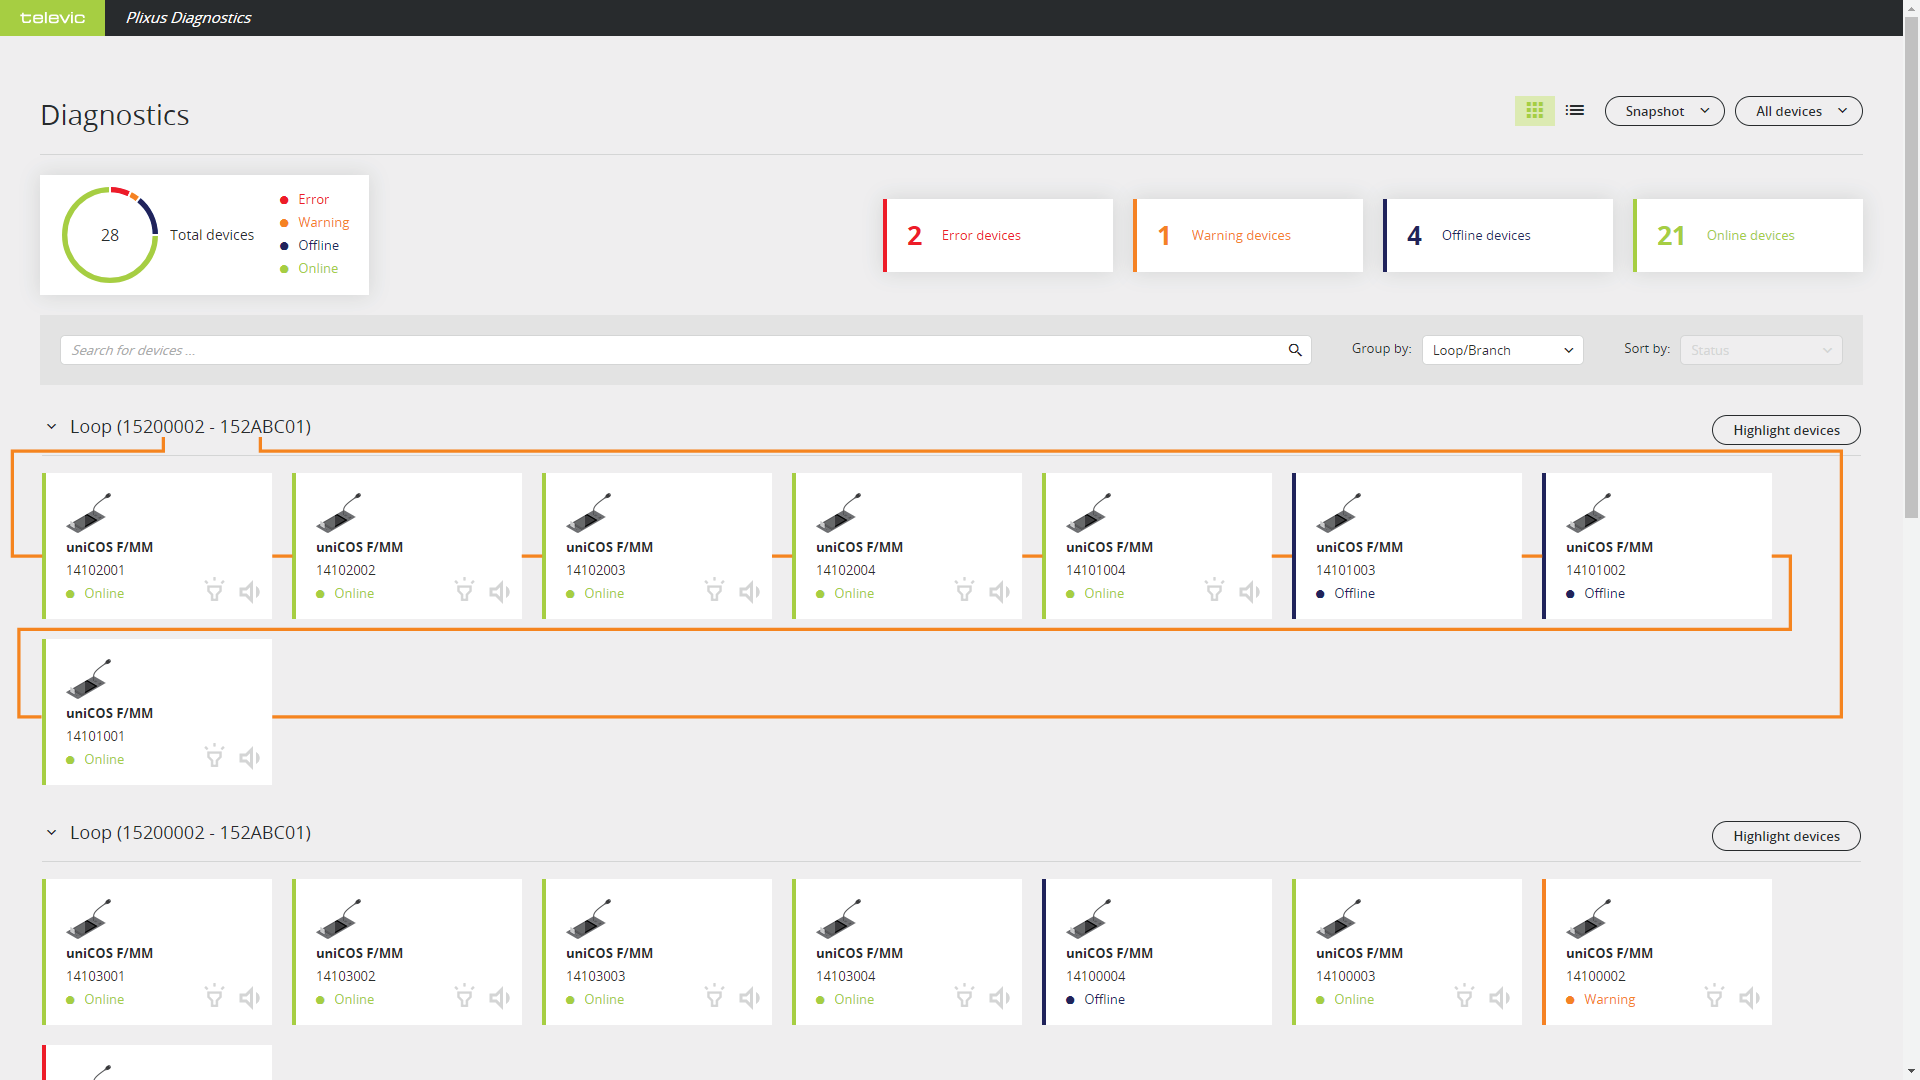Open the Snapshot dropdown
The image size is (1920, 1080).
click(x=1664, y=111)
